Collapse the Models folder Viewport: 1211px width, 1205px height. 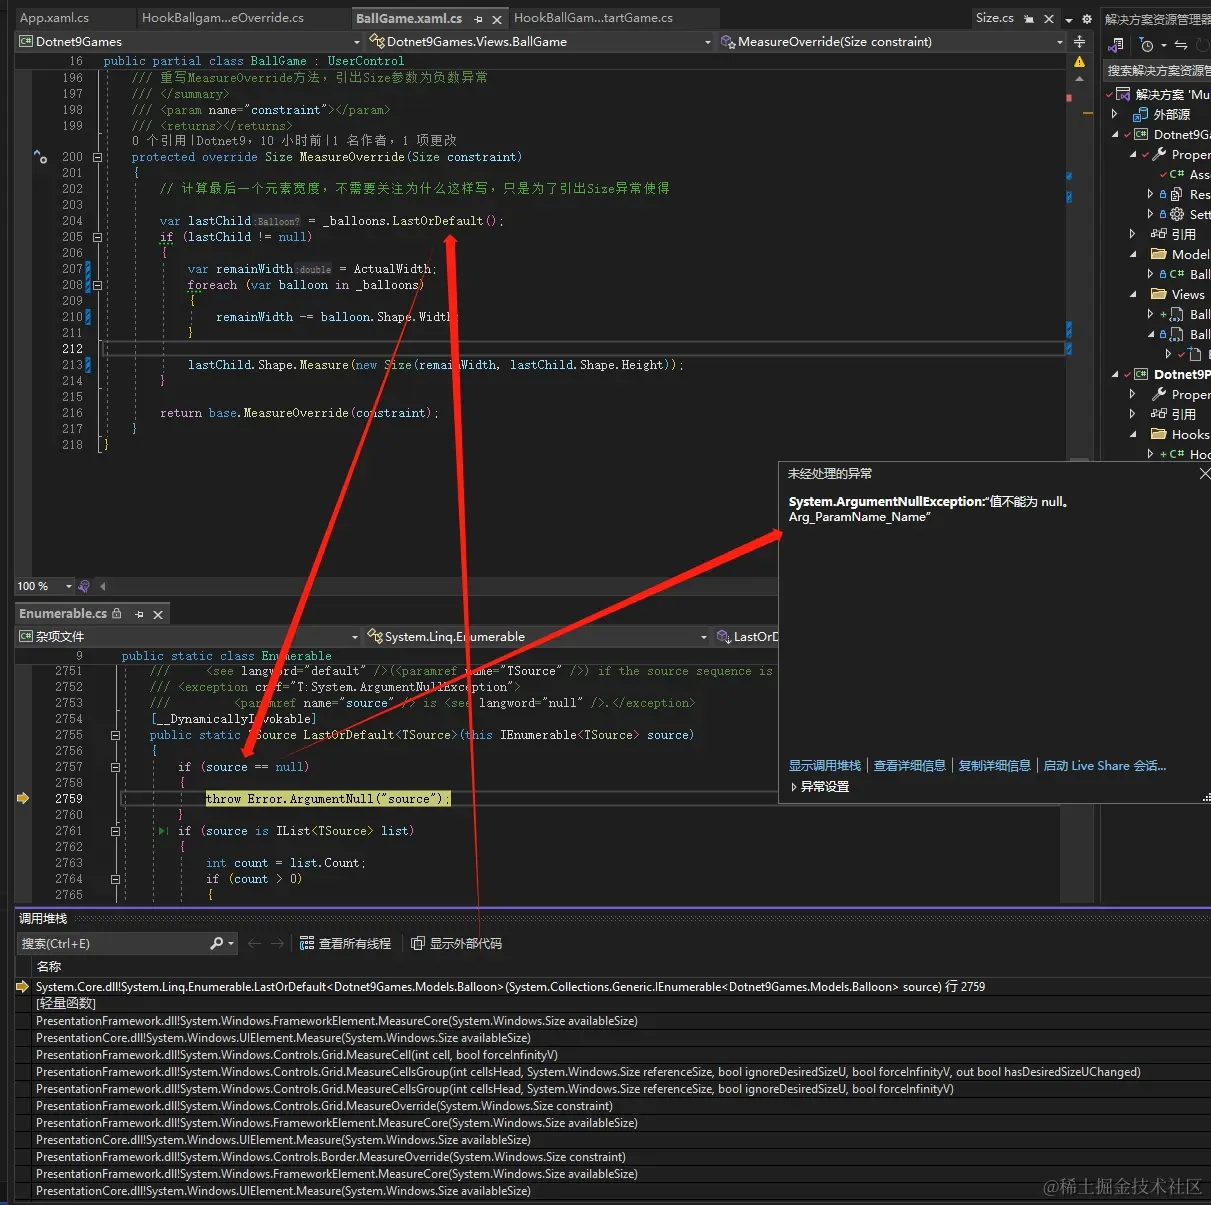[1133, 254]
